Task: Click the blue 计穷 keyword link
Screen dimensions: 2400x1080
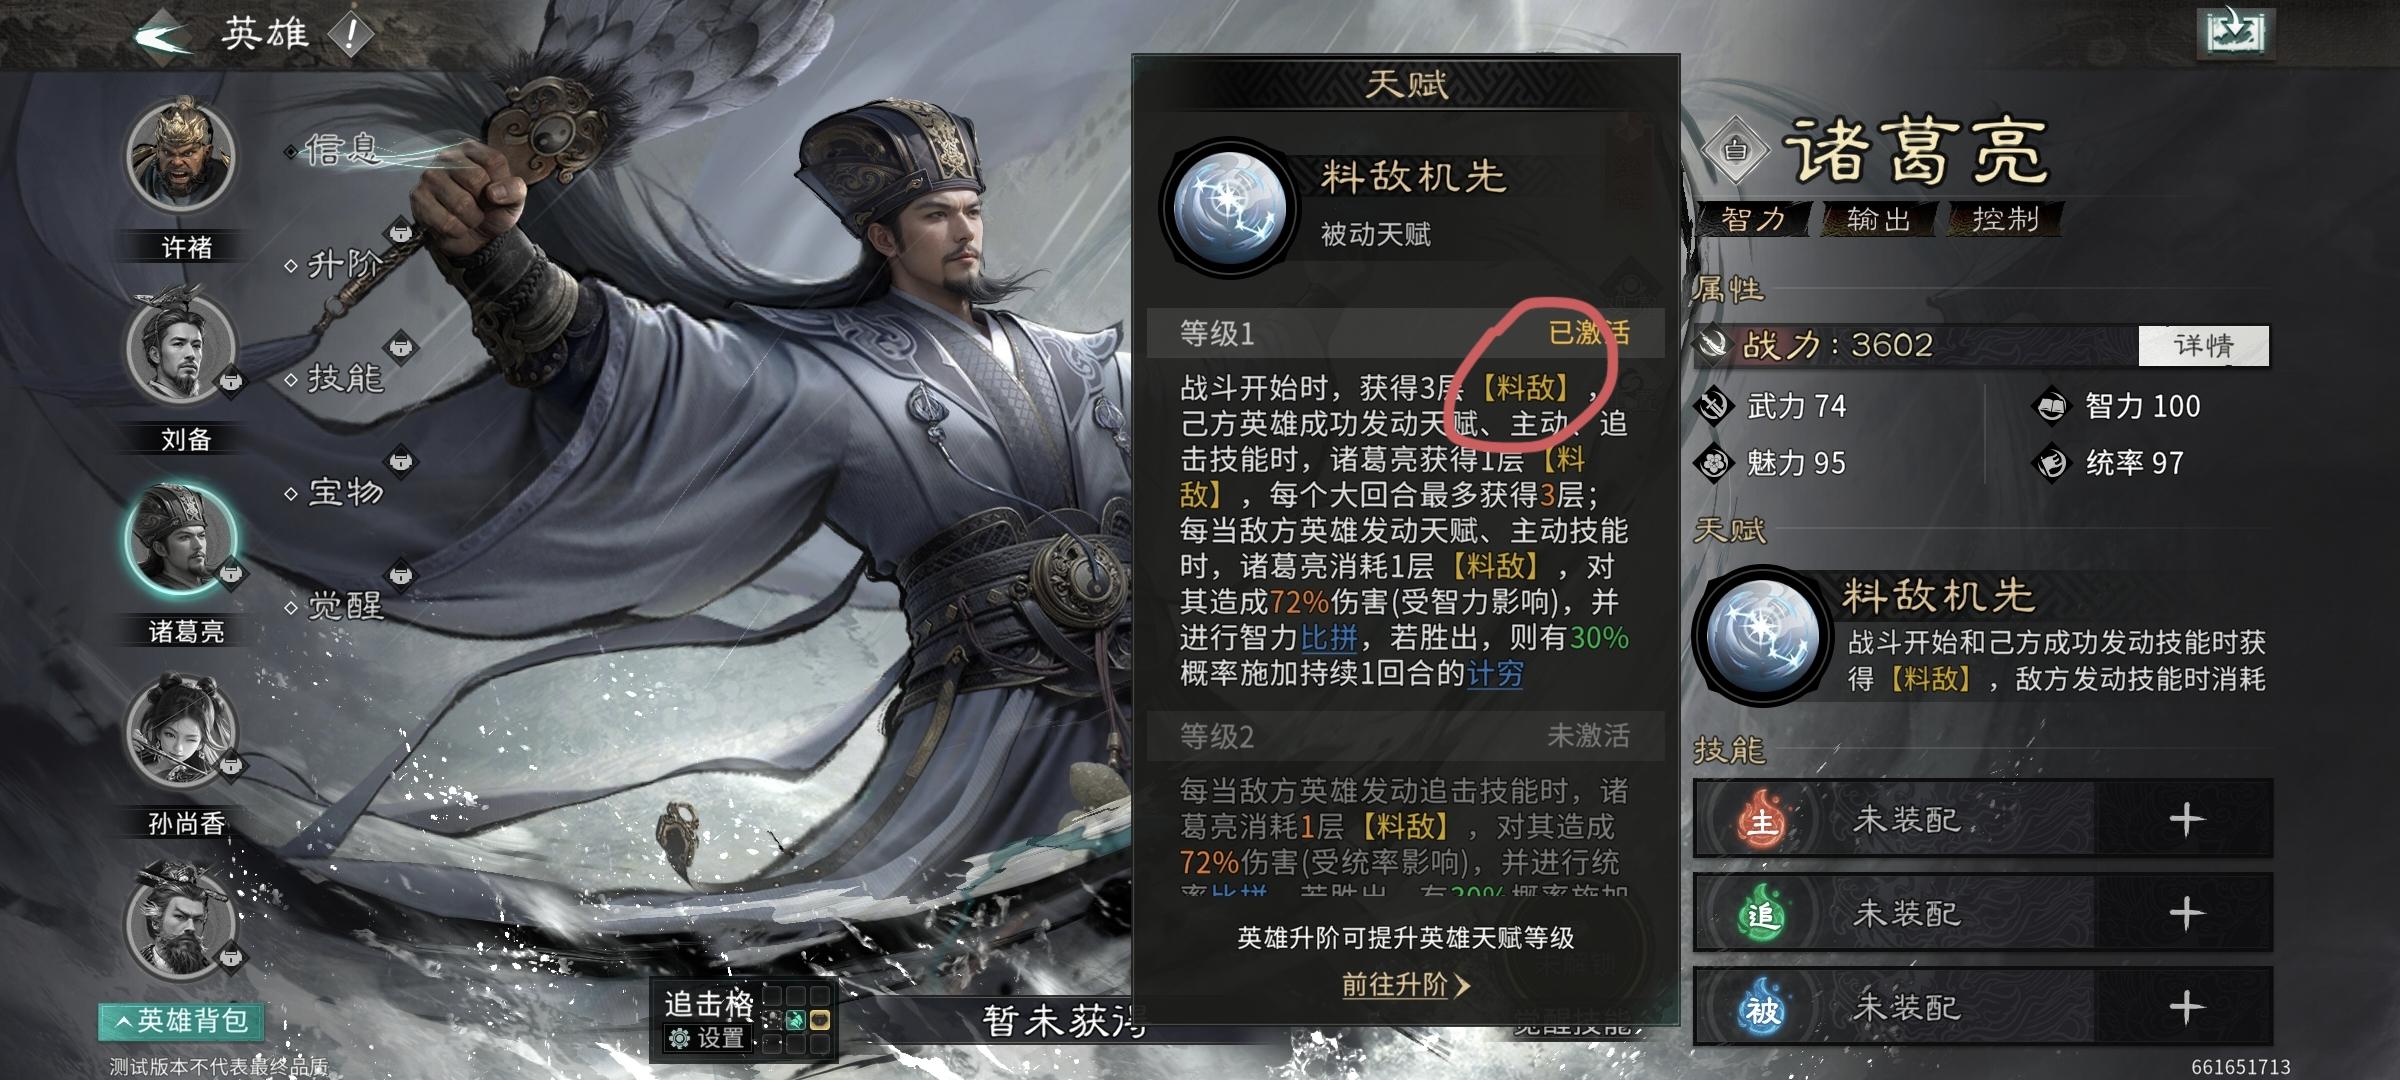Action: point(1495,673)
